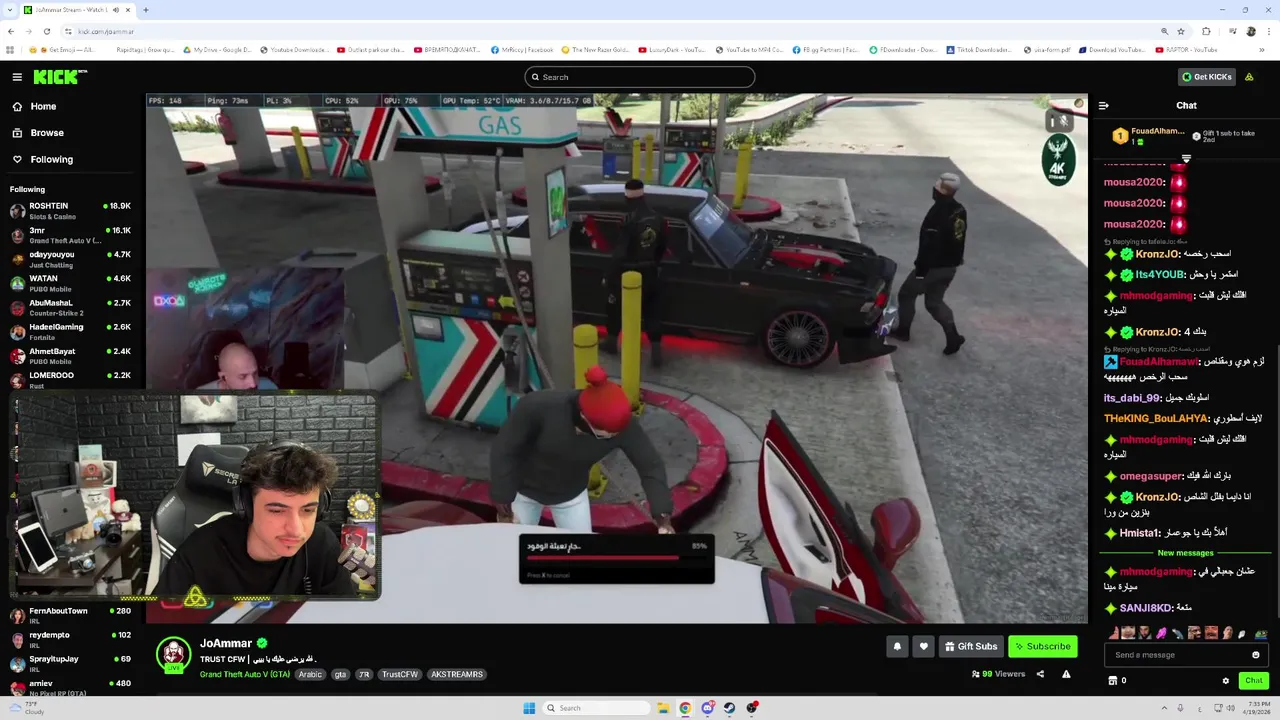Viewport: 1280px width, 720px height.
Task: Open ROSHTEIN channel in Following list
Action: coord(70,211)
